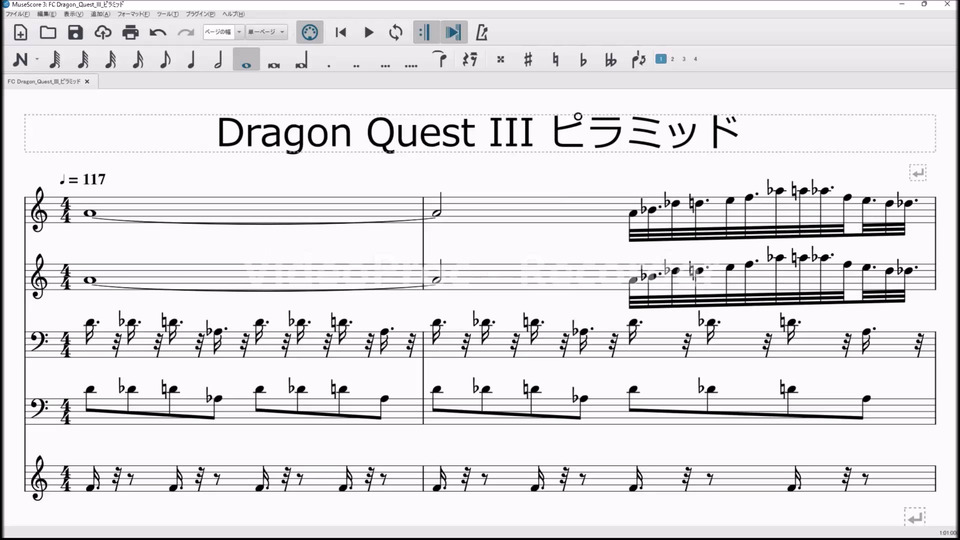Select treble clef of the top staff
The height and width of the screenshot is (540, 960).
(x=39, y=210)
